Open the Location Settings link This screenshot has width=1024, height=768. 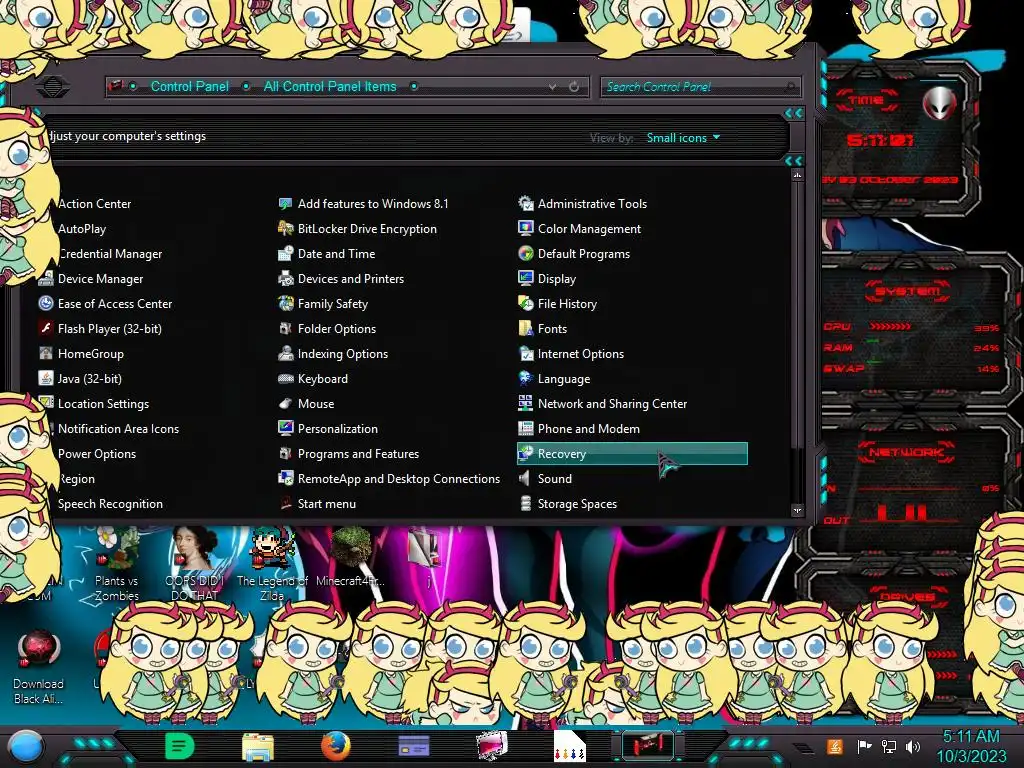click(103, 404)
